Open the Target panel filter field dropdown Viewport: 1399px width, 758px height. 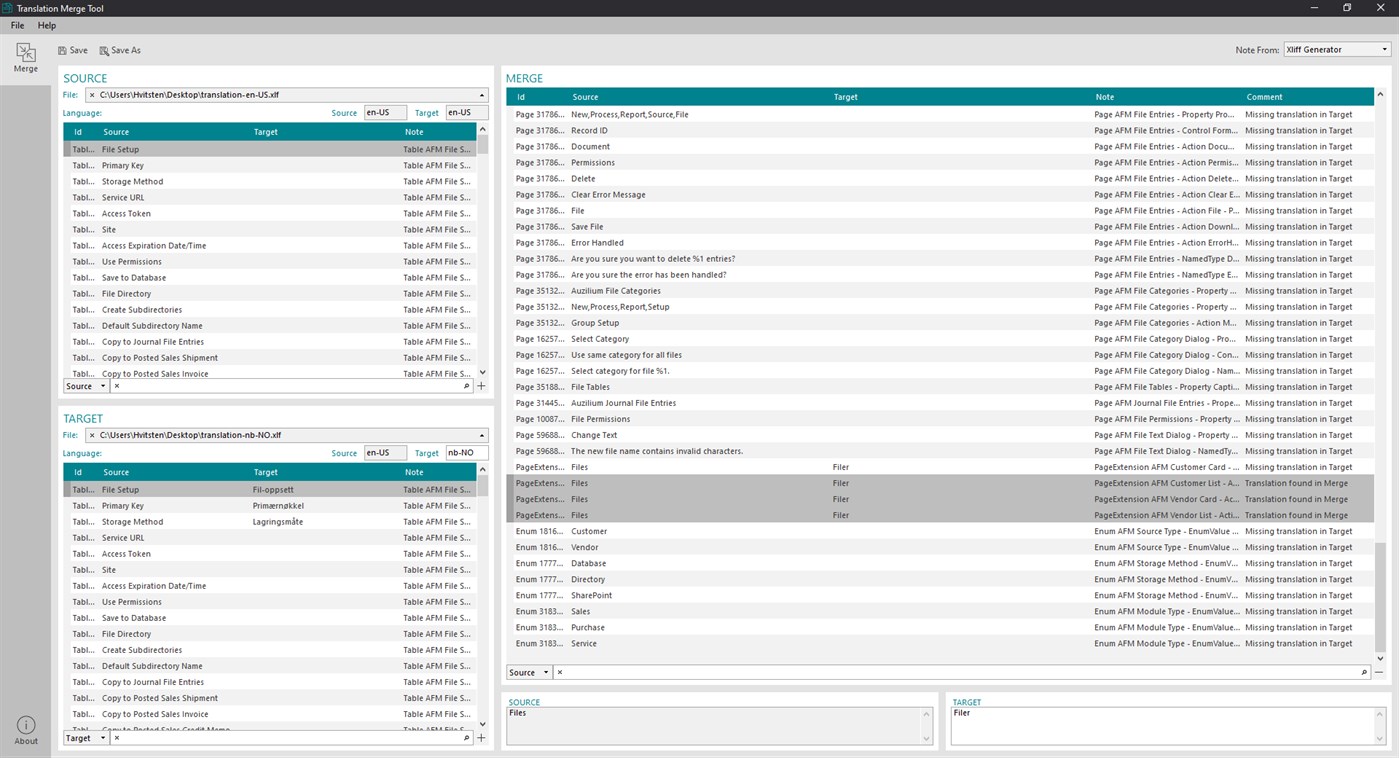86,738
